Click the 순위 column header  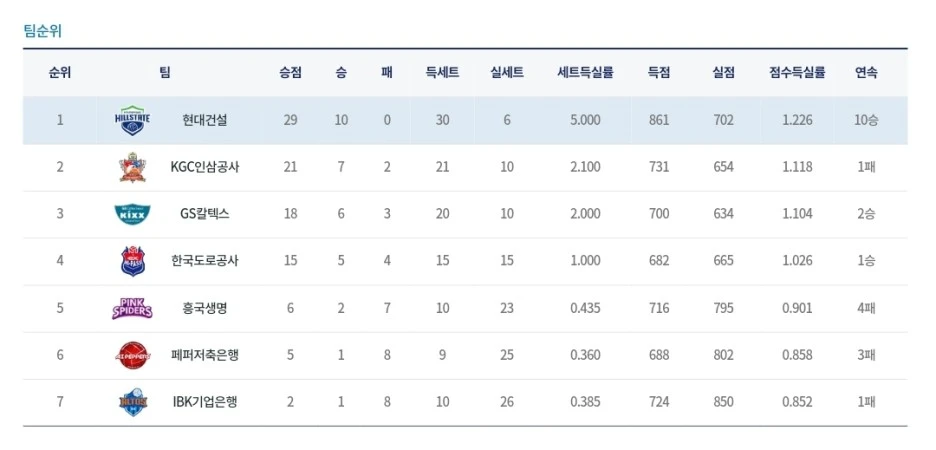pyautogui.click(x=60, y=73)
